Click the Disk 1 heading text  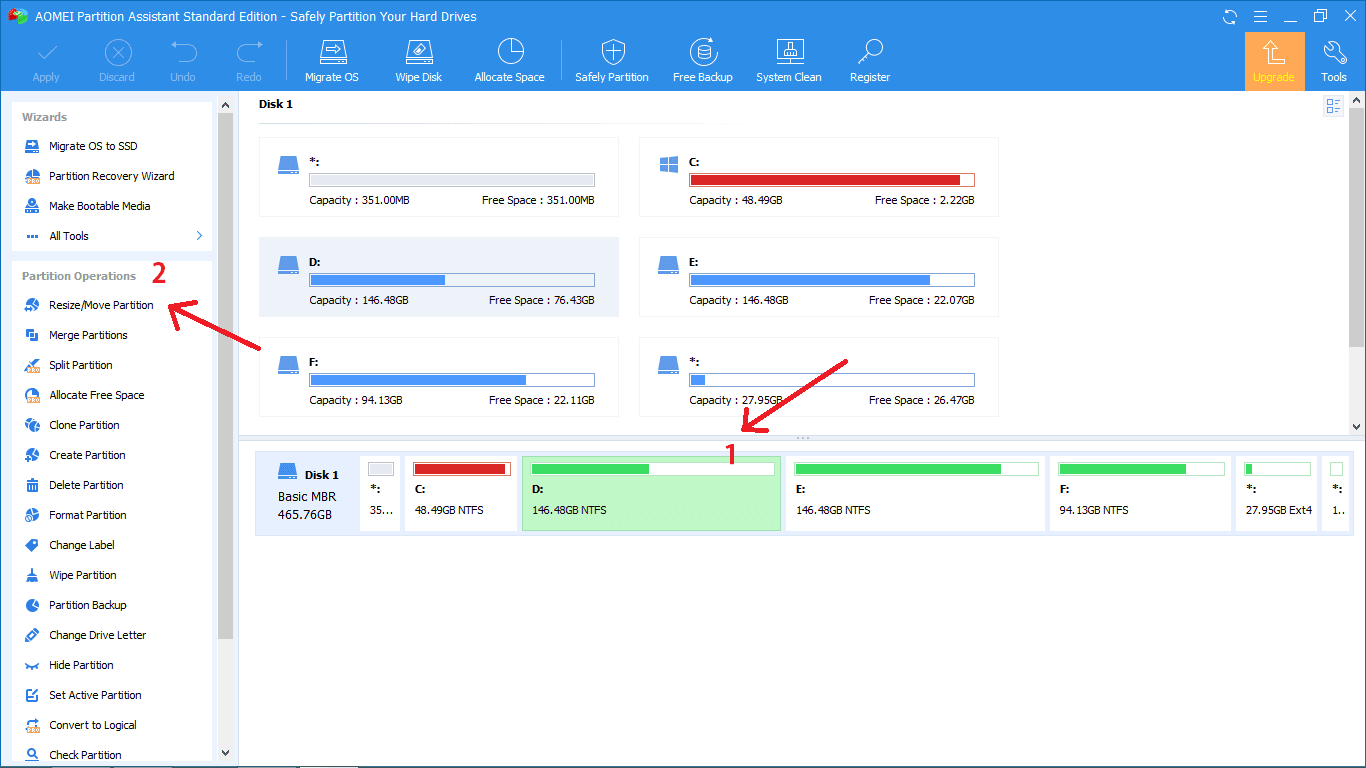275,104
